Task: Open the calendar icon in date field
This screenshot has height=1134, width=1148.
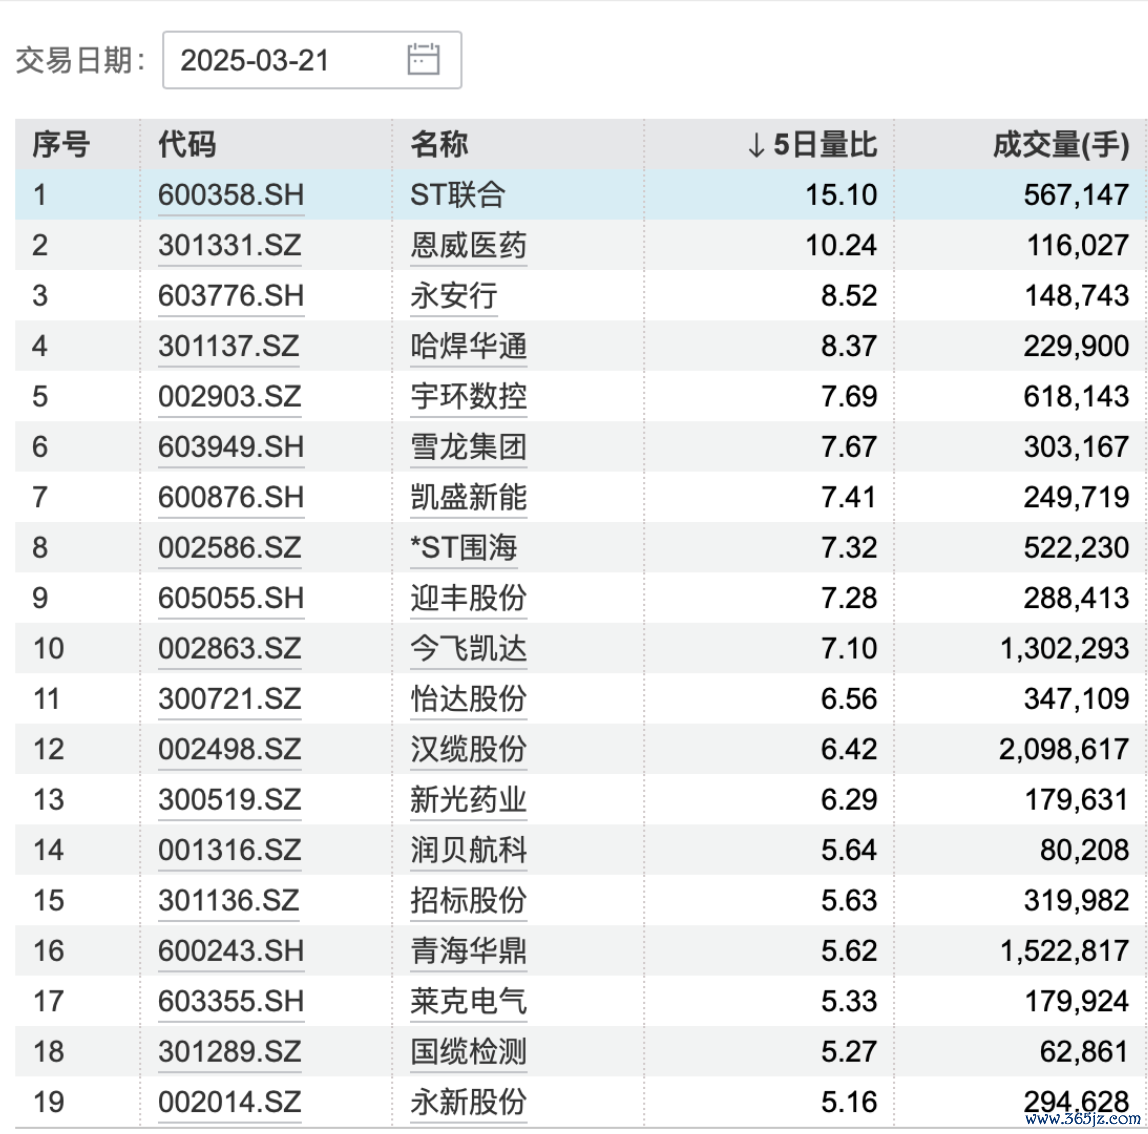Action: [x=423, y=60]
